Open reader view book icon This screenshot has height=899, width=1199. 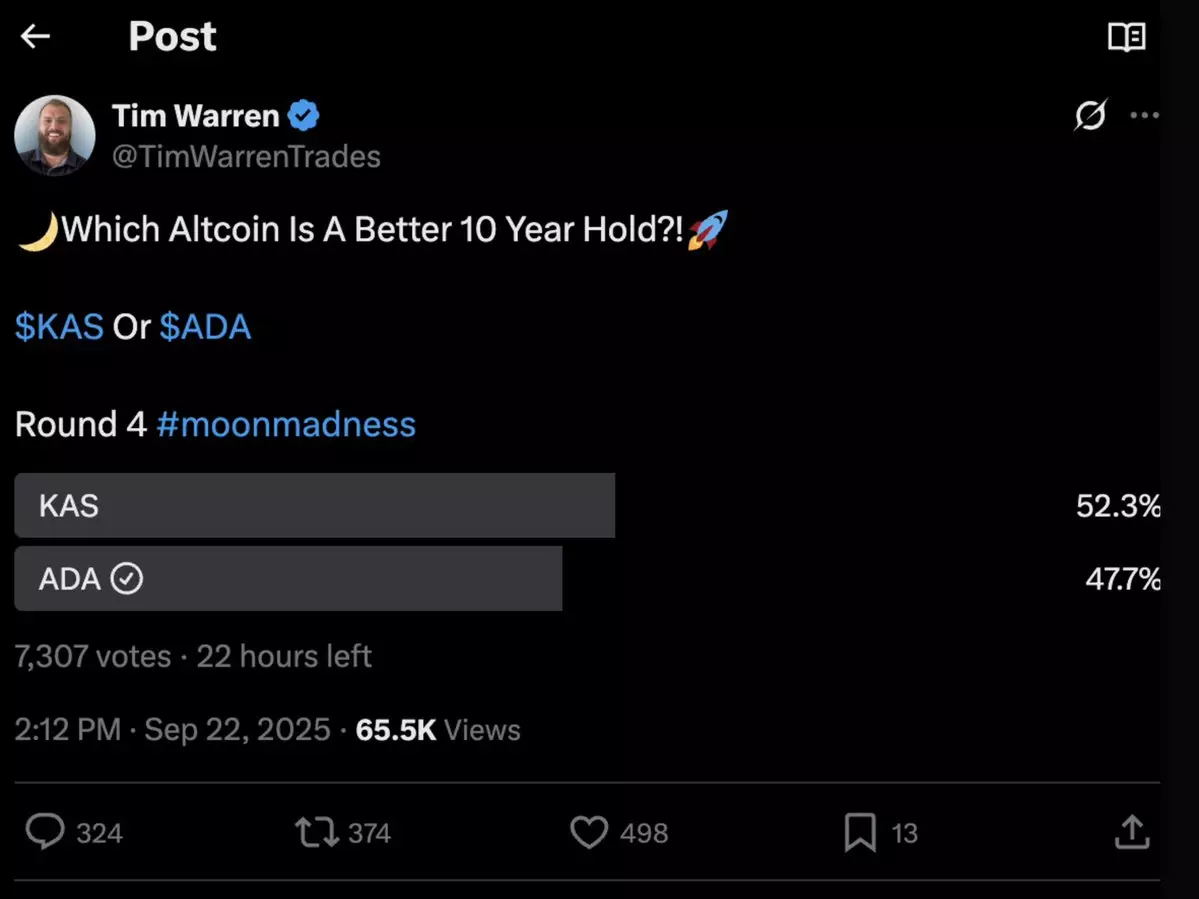1126,38
